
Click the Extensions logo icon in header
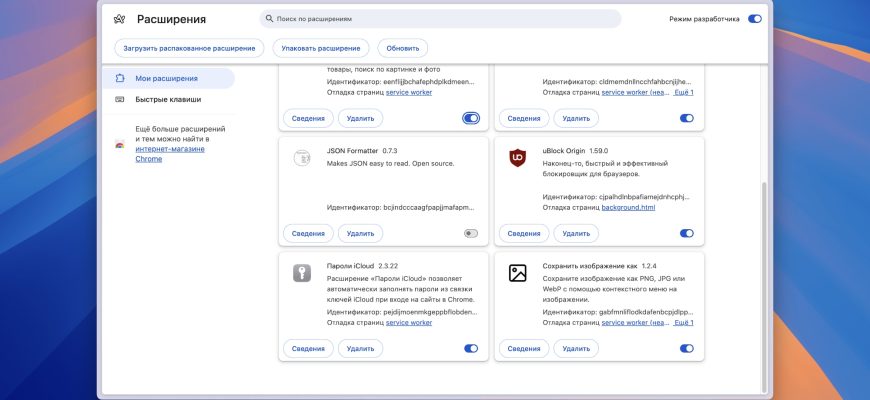click(x=120, y=19)
